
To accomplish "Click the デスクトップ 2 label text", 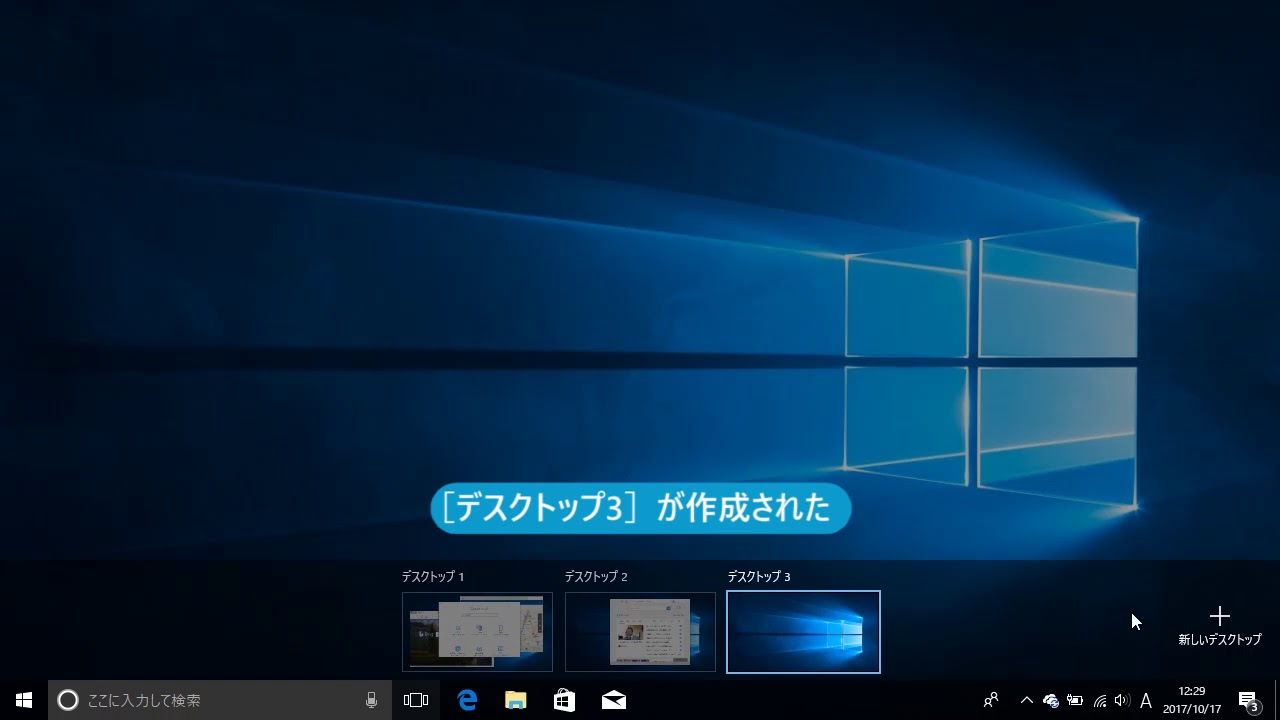I will [x=596, y=577].
